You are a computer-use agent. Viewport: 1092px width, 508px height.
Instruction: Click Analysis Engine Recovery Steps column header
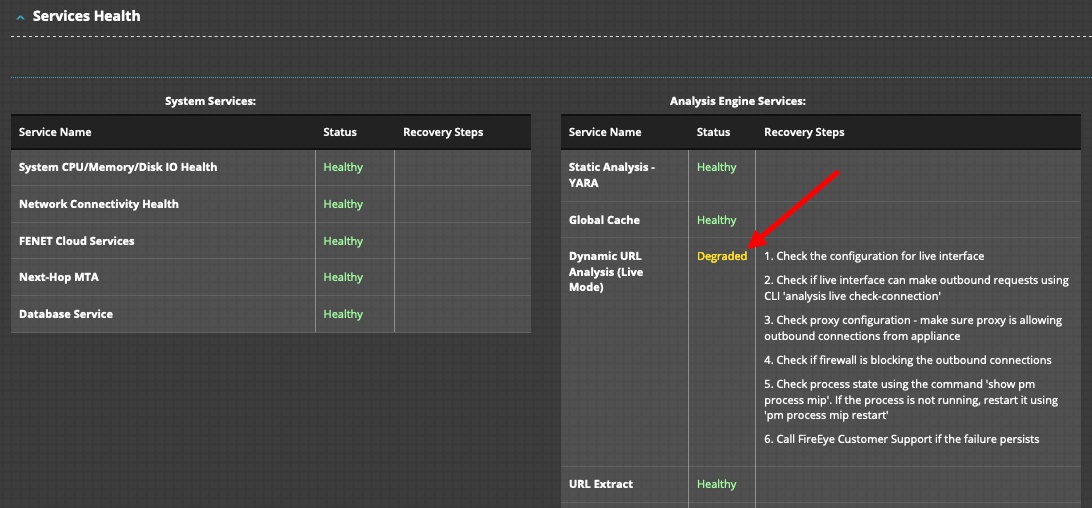(804, 132)
